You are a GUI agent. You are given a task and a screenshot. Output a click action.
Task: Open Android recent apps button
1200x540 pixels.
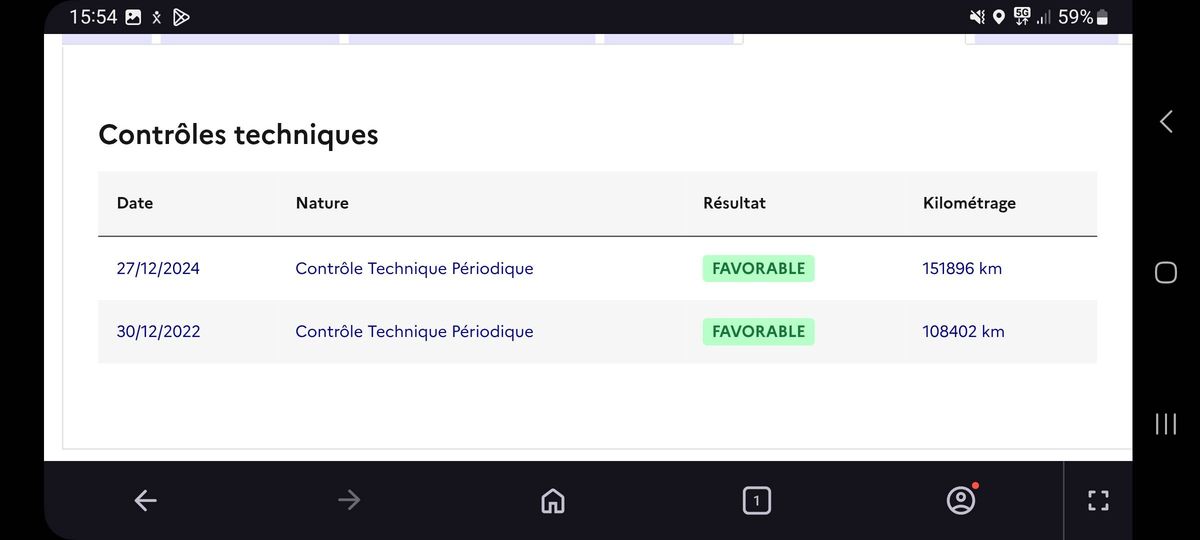(x=1166, y=423)
